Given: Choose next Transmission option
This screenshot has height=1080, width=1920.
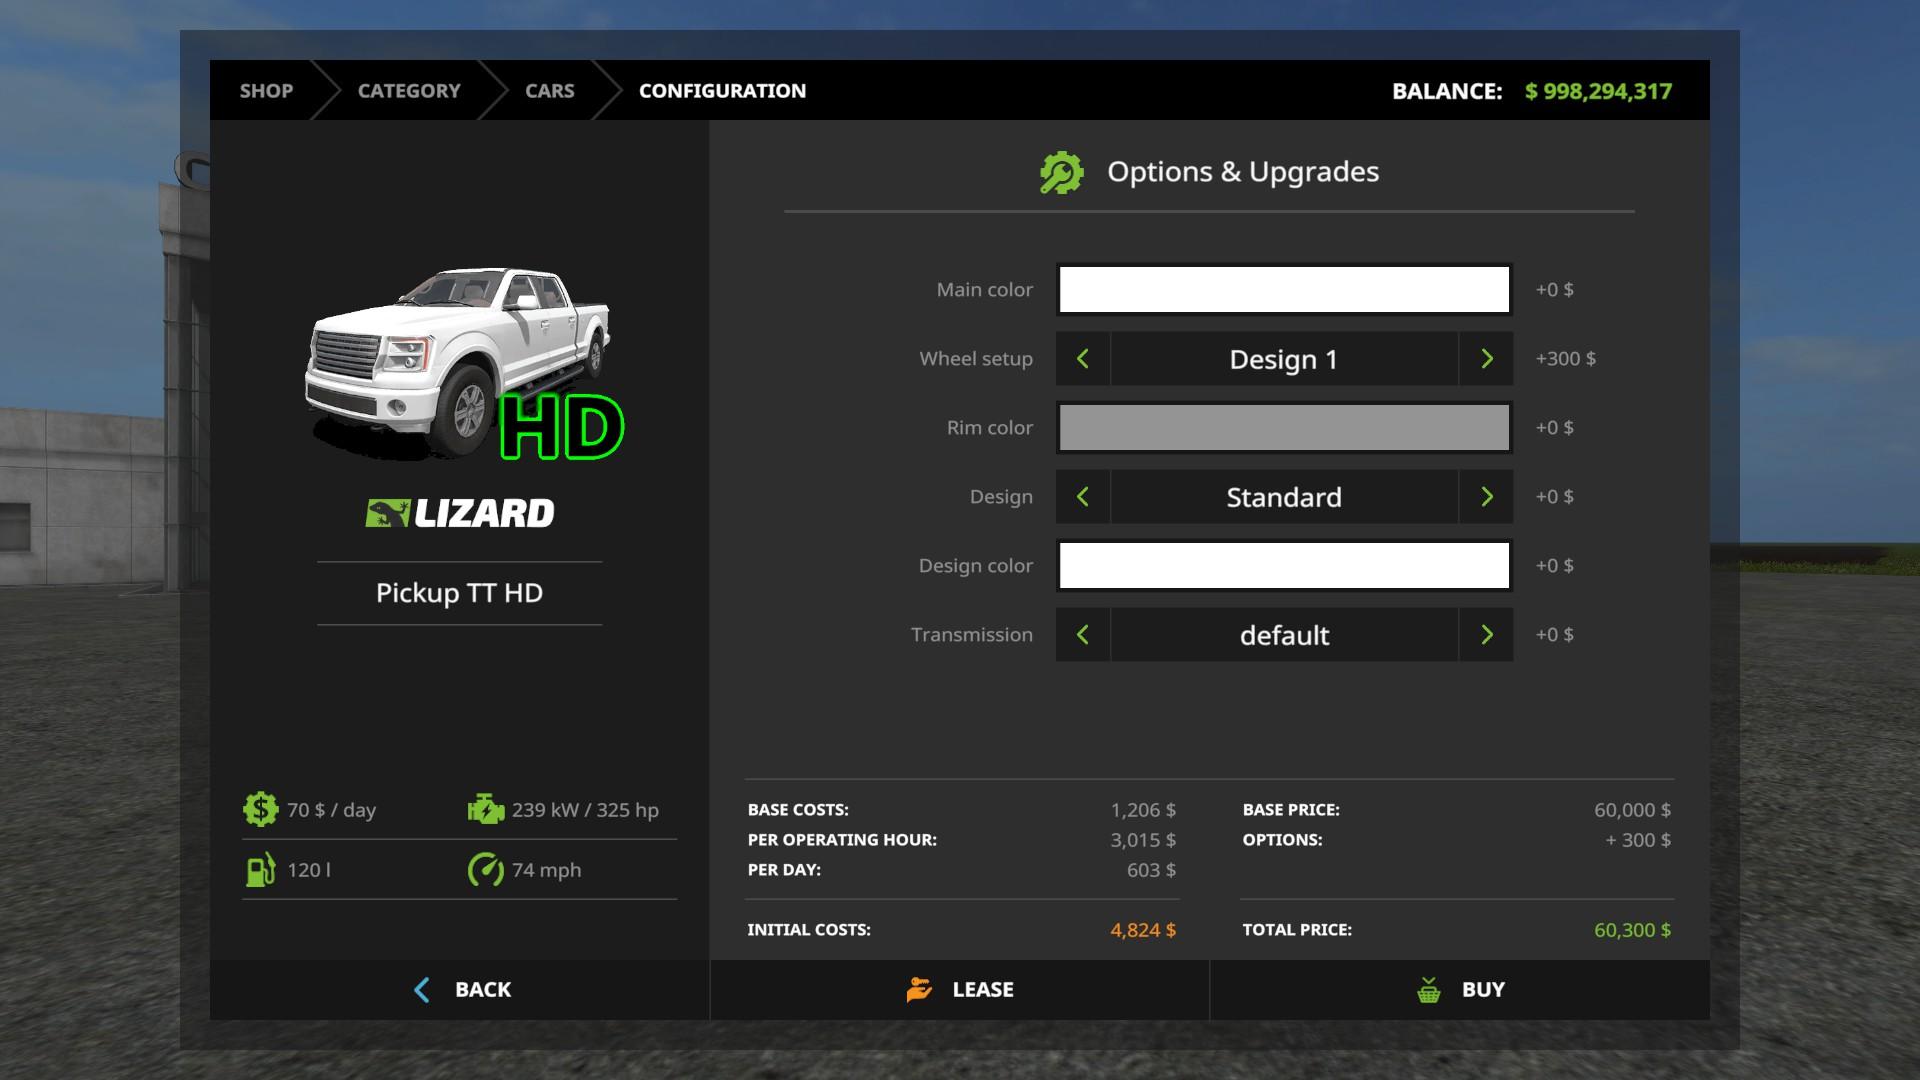Looking at the screenshot, I should pos(1486,635).
